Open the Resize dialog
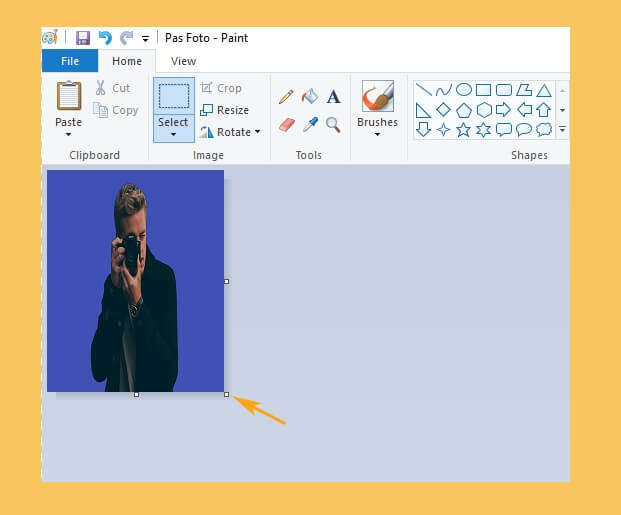This screenshot has height=515, width=621. point(225,110)
